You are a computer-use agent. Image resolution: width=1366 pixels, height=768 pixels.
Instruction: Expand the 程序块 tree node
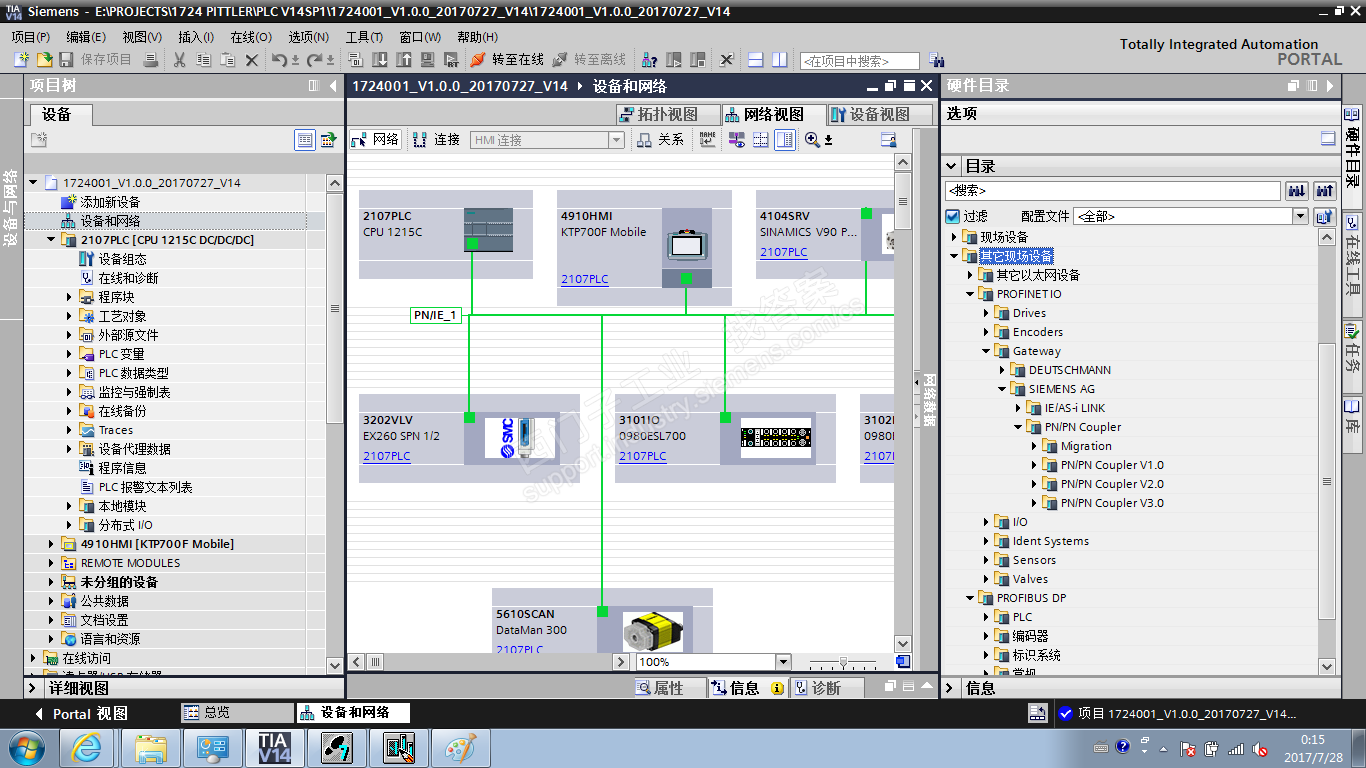pos(70,297)
